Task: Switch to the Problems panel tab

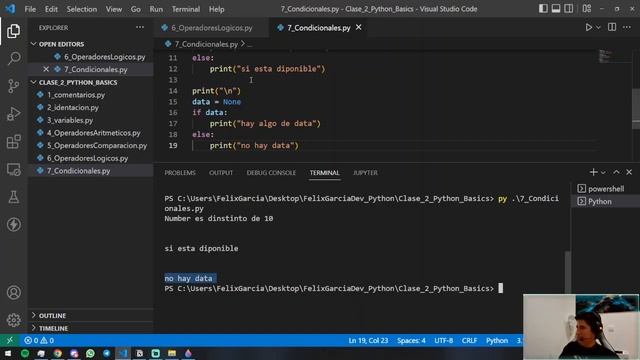Action: [x=180, y=173]
